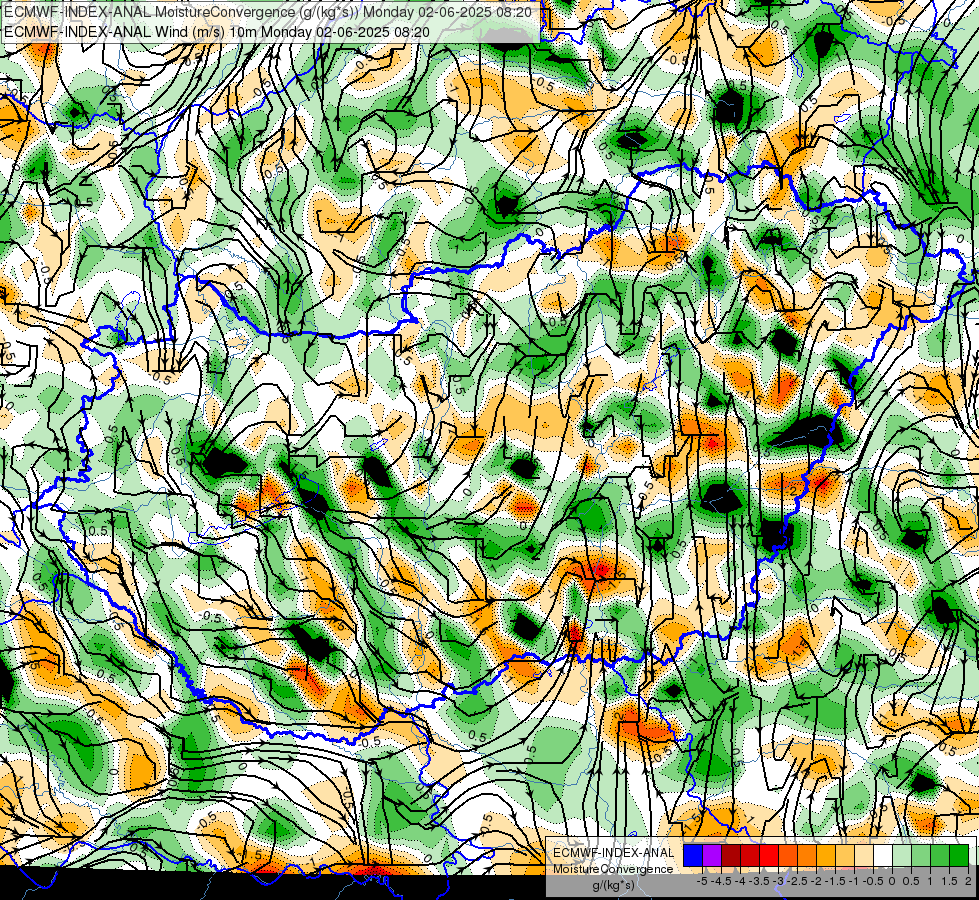Click legend scale value -4.5
The width and height of the screenshot is (979, 900).
point(721,881)
